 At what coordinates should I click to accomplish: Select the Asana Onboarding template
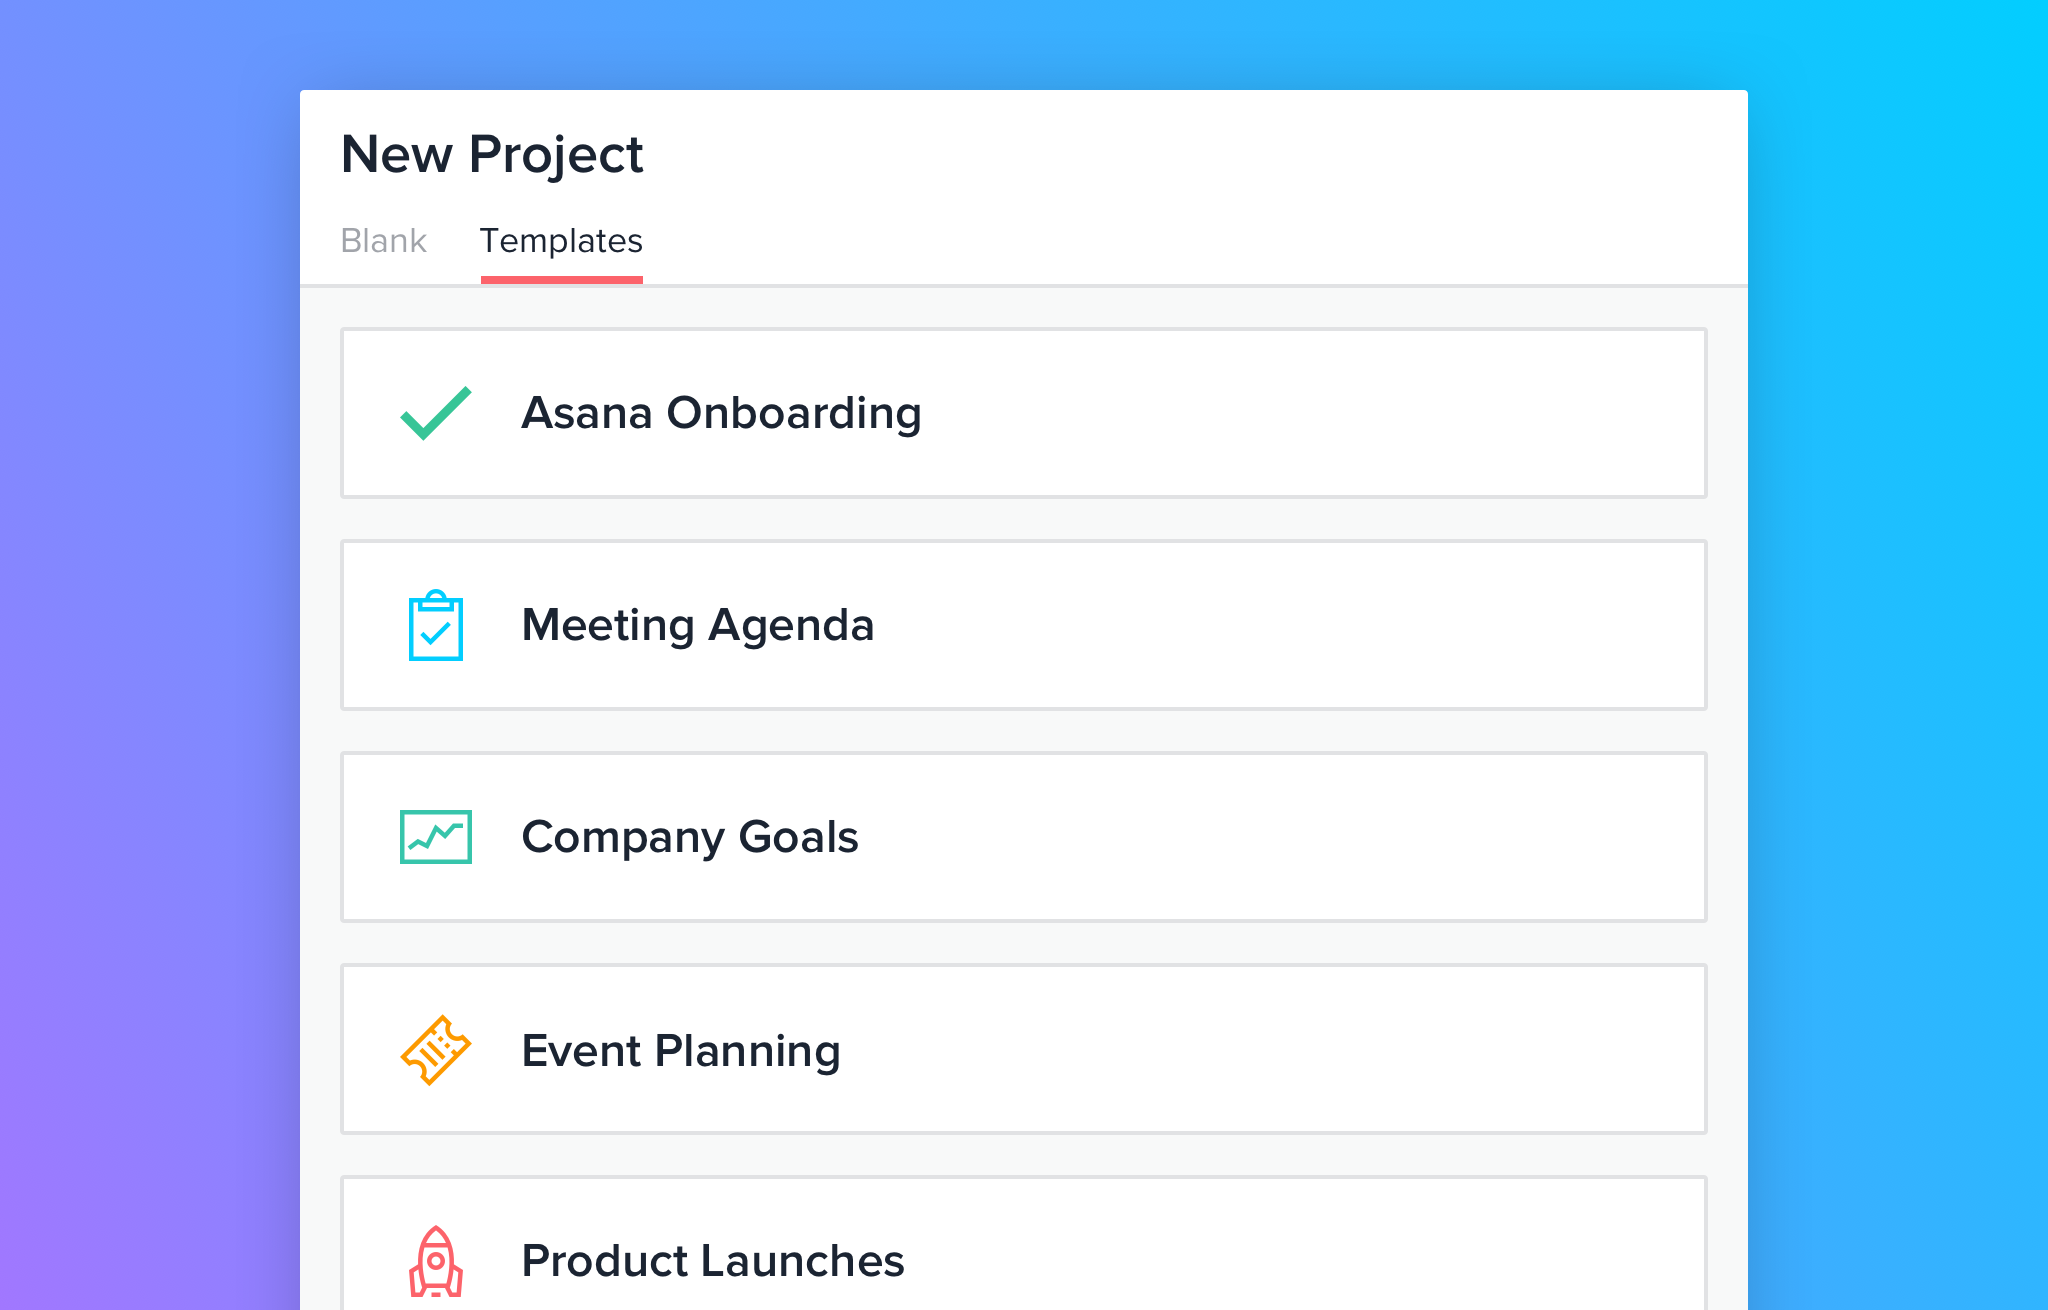(x=1024, y=413)
